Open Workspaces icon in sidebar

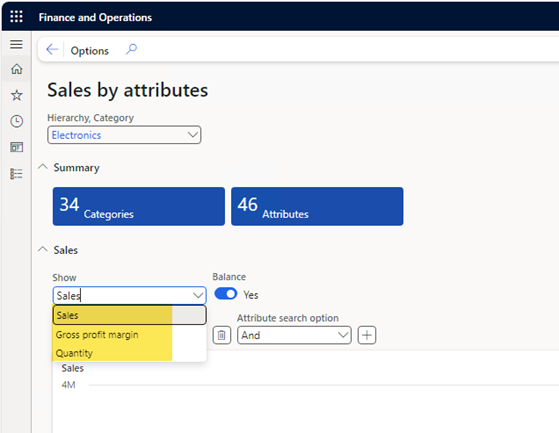16,147
